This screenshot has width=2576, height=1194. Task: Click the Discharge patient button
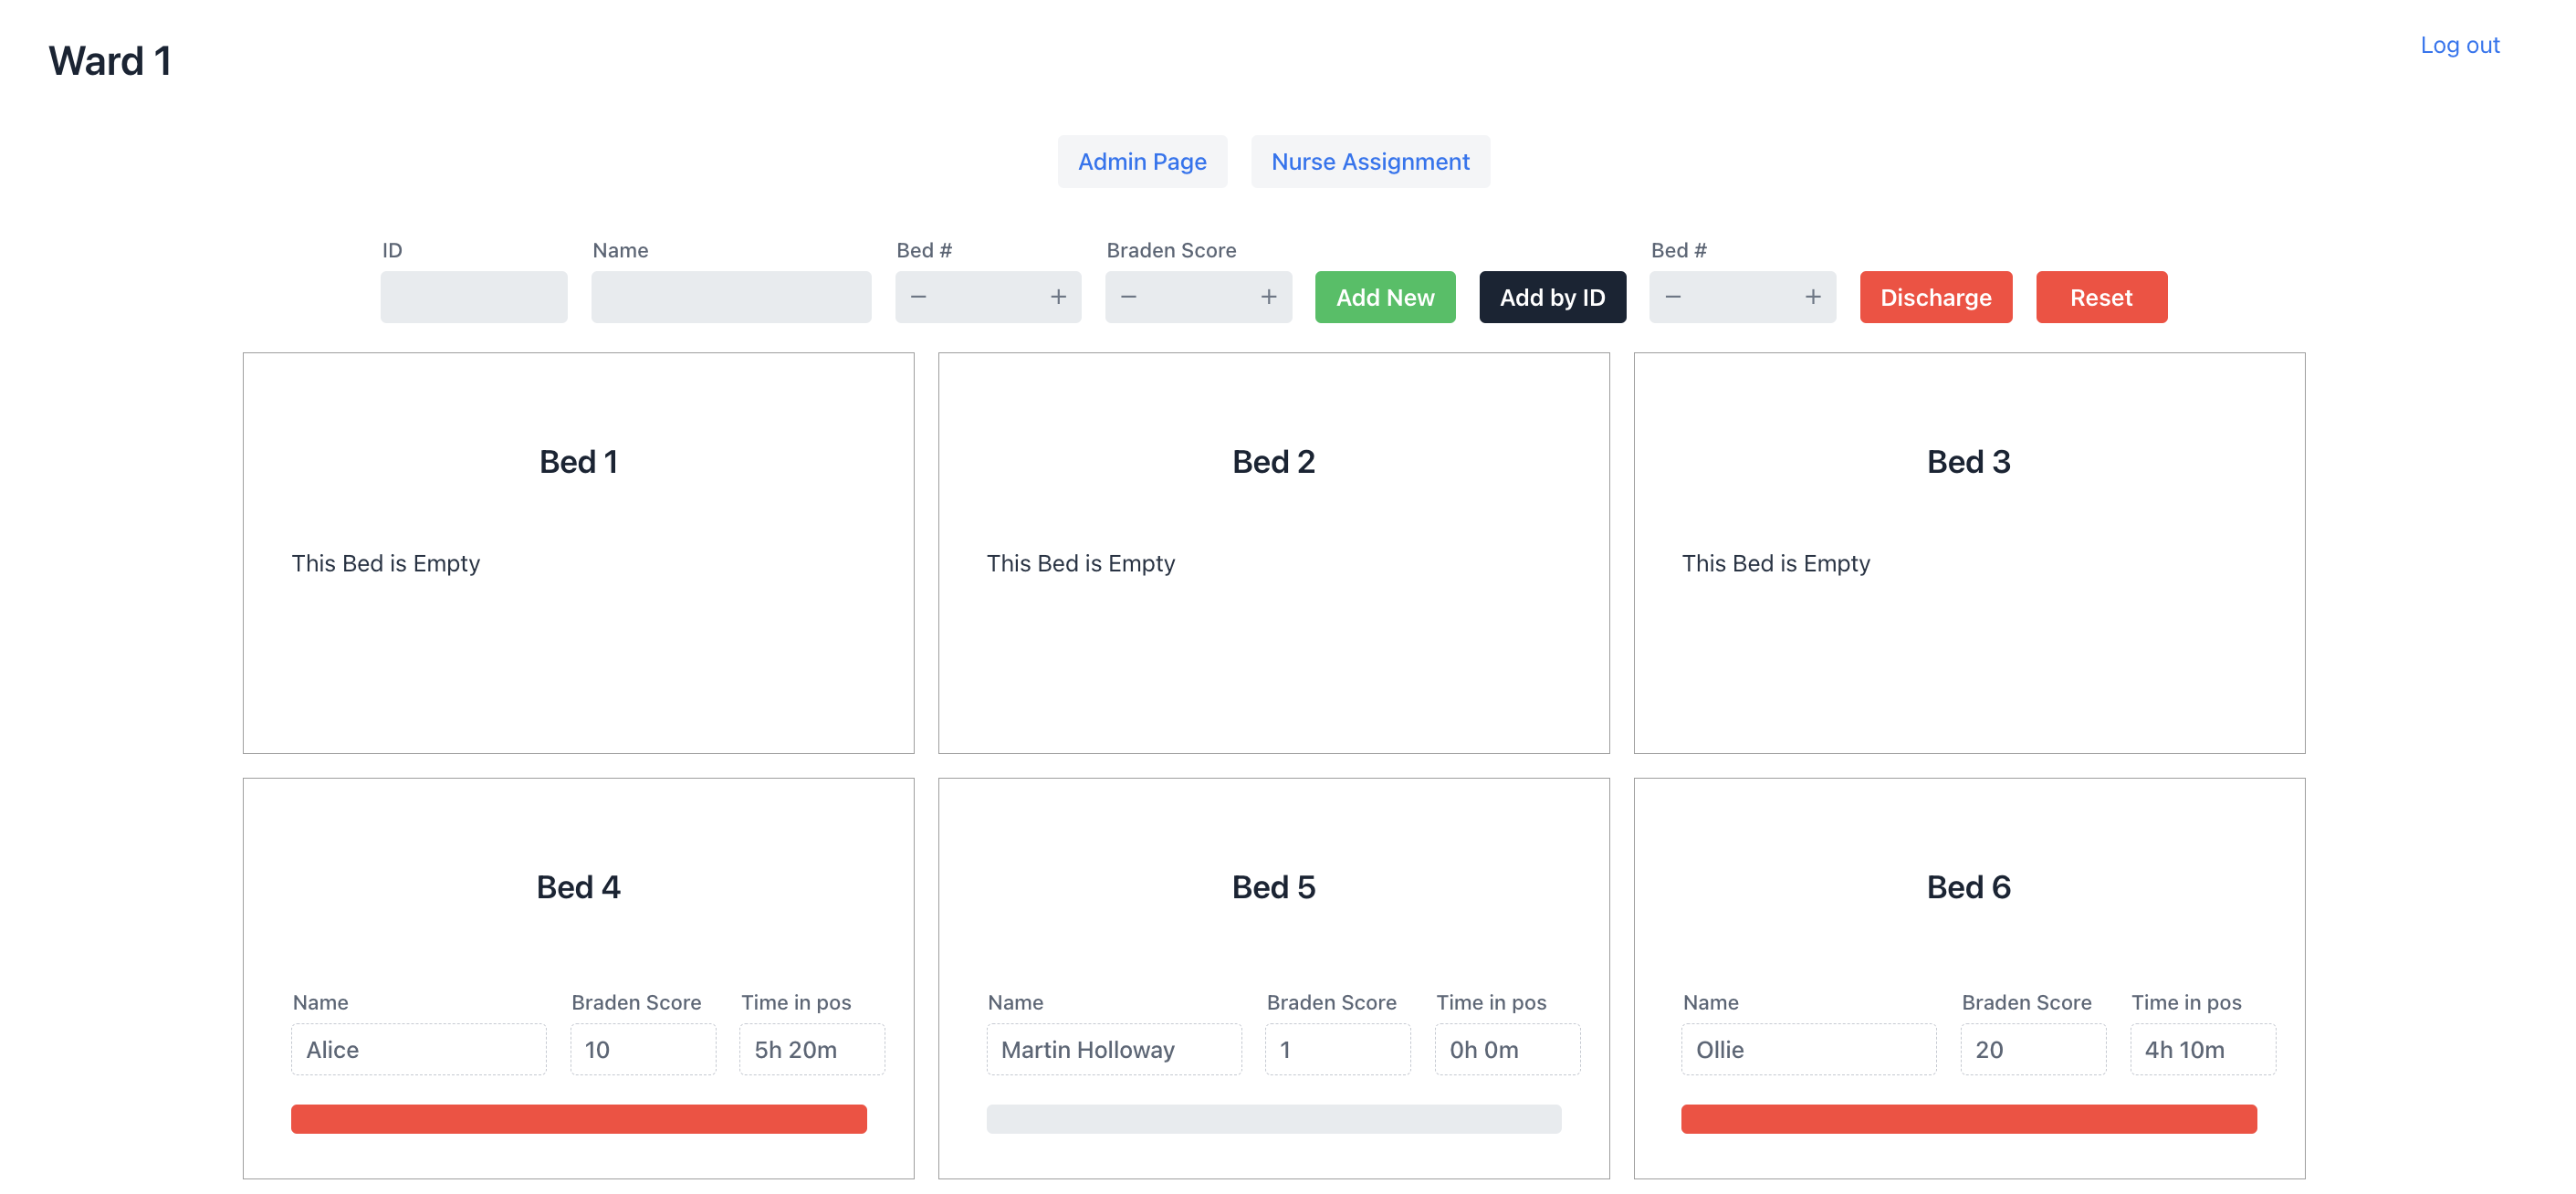click(x=1935, y=298)
